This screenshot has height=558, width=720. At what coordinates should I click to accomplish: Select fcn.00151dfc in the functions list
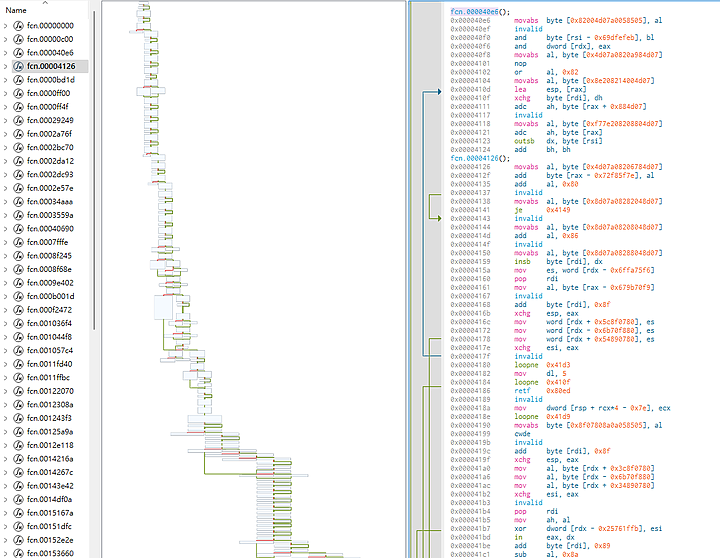tap(50, 527)
